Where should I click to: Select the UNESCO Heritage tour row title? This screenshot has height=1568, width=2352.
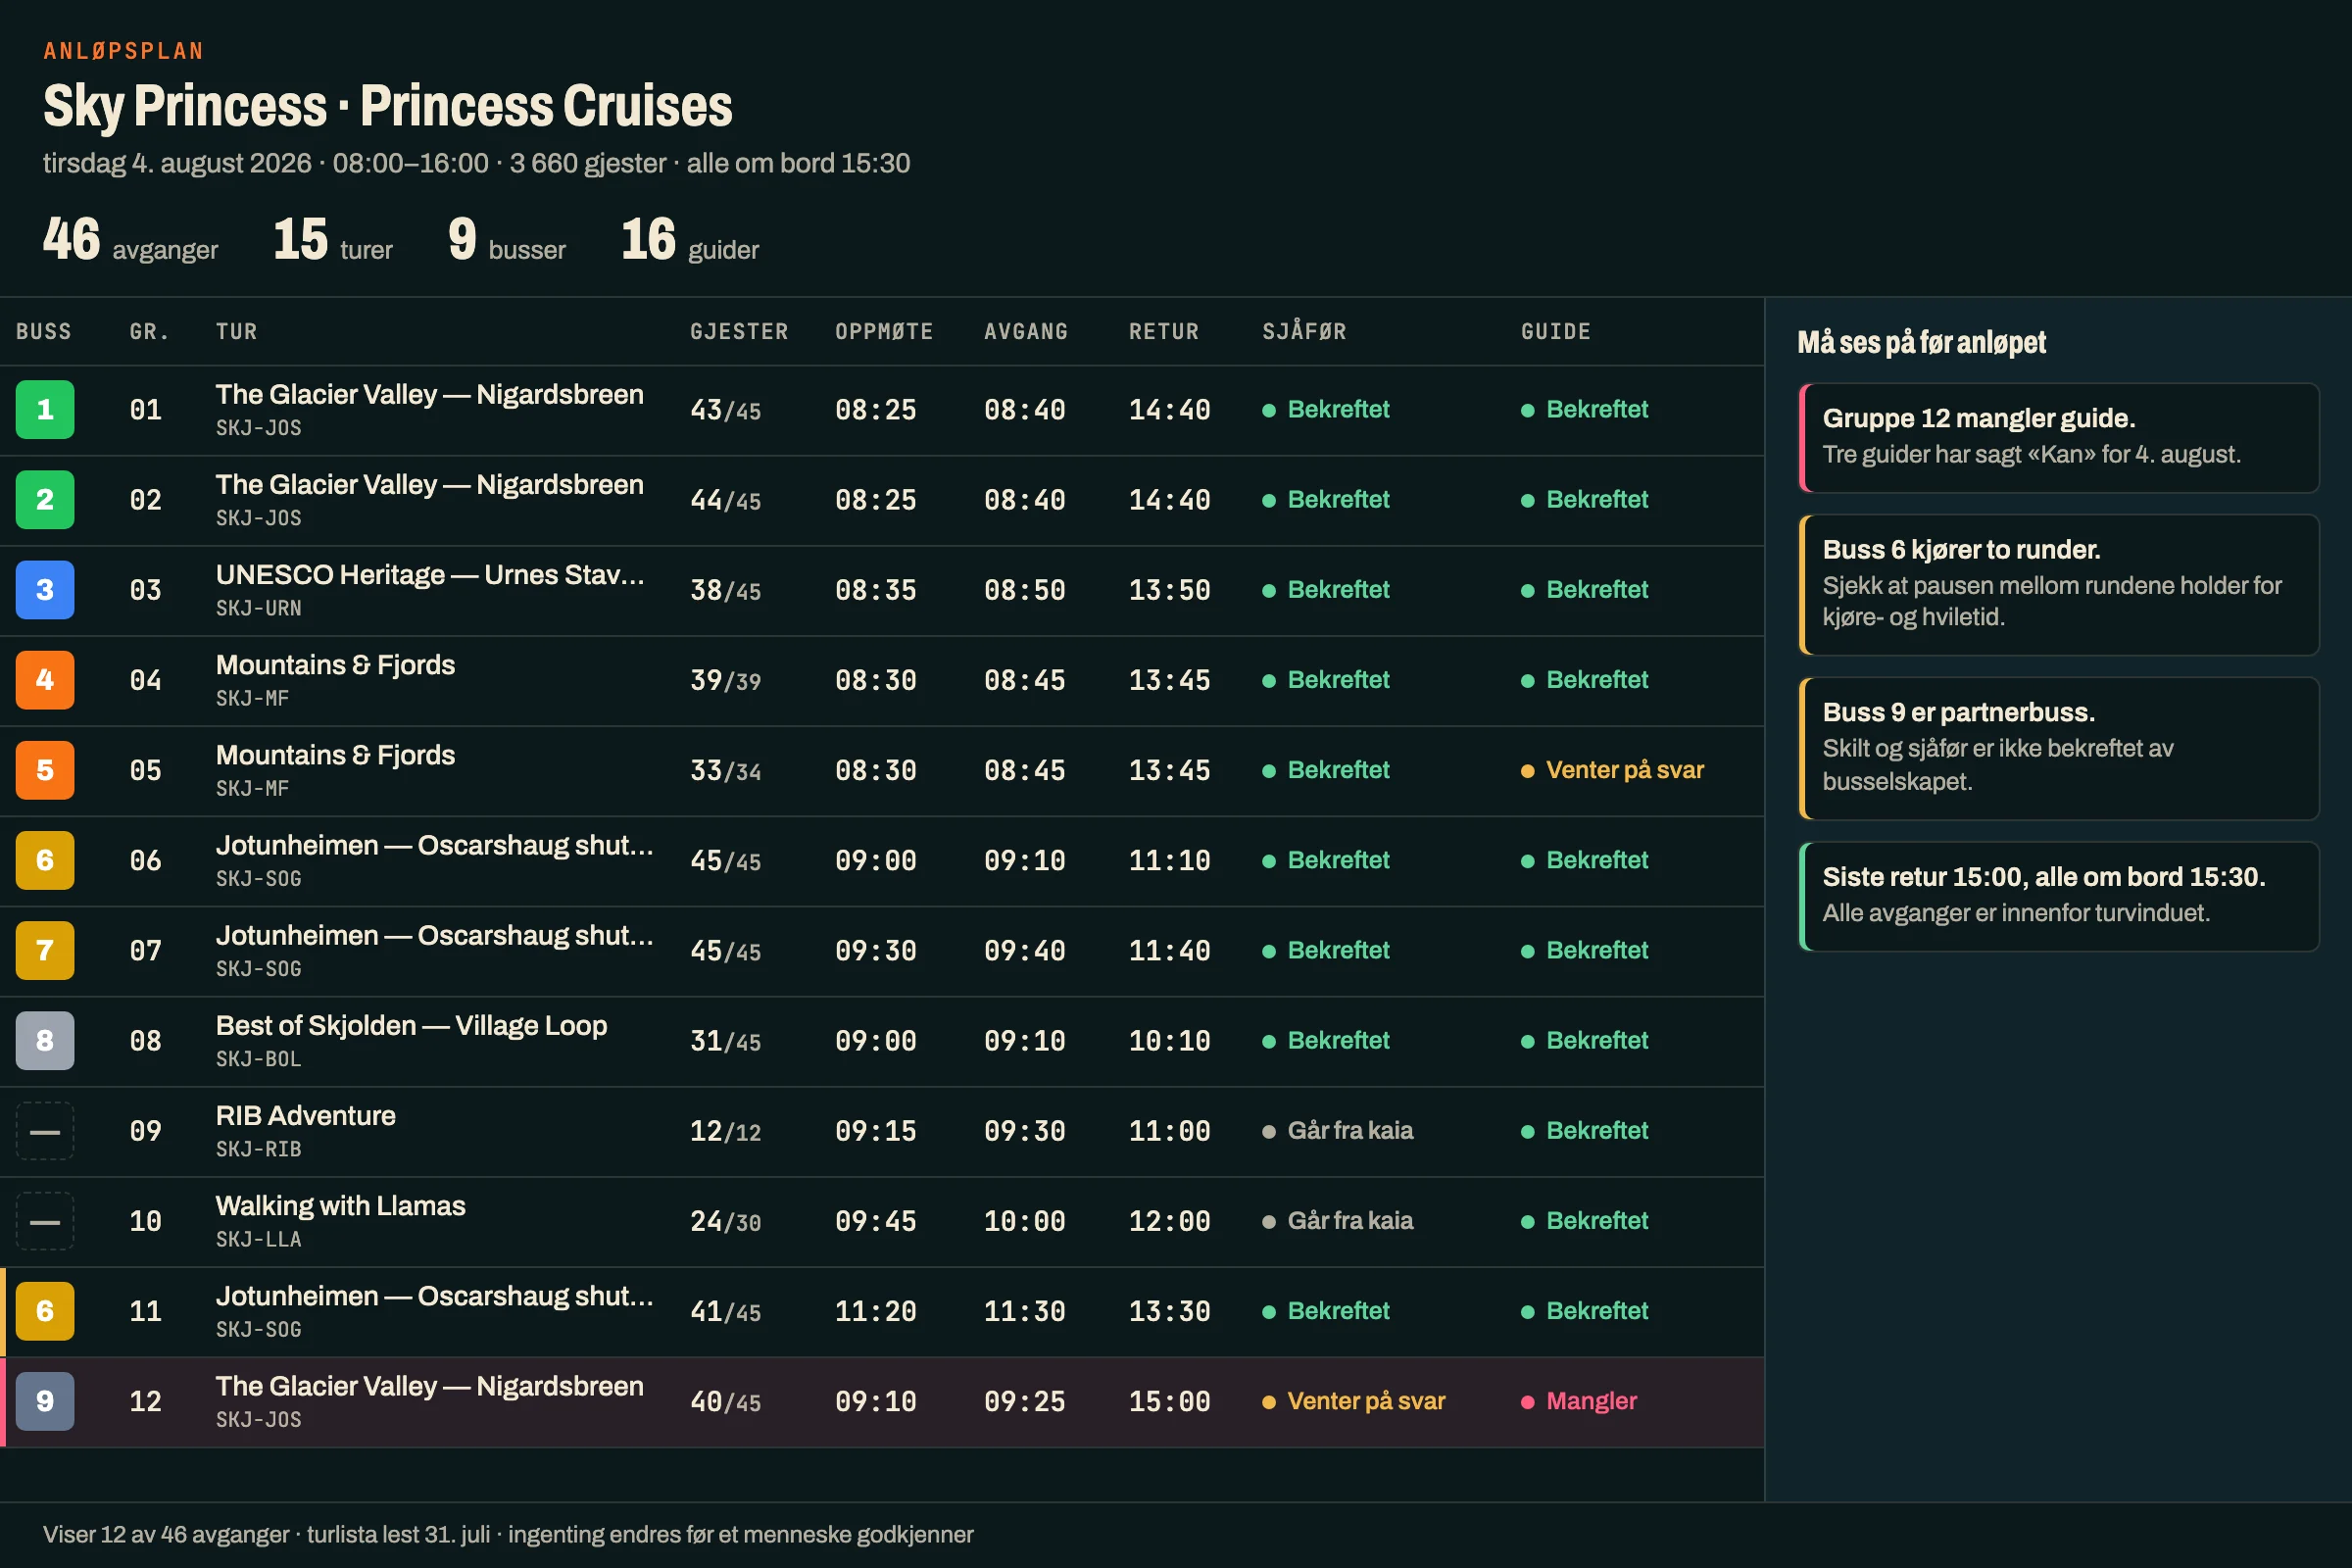pyautogui.click(x=430, y=575)
